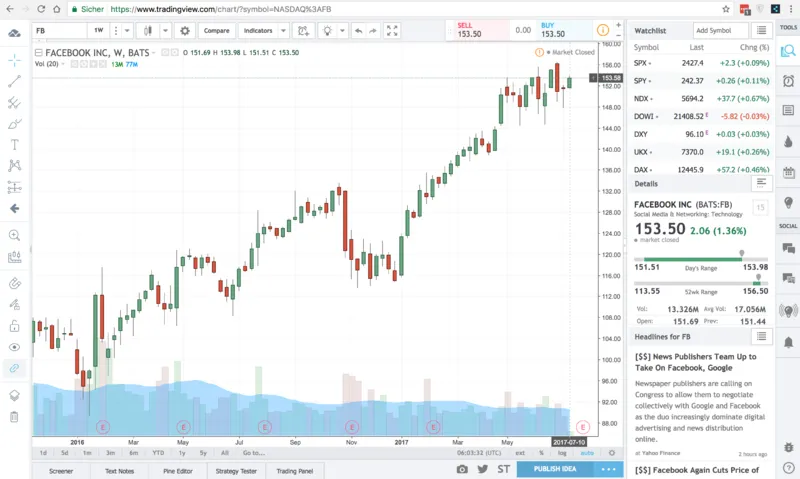
Task: Open the candlestick chart style button
Action: 148,31
